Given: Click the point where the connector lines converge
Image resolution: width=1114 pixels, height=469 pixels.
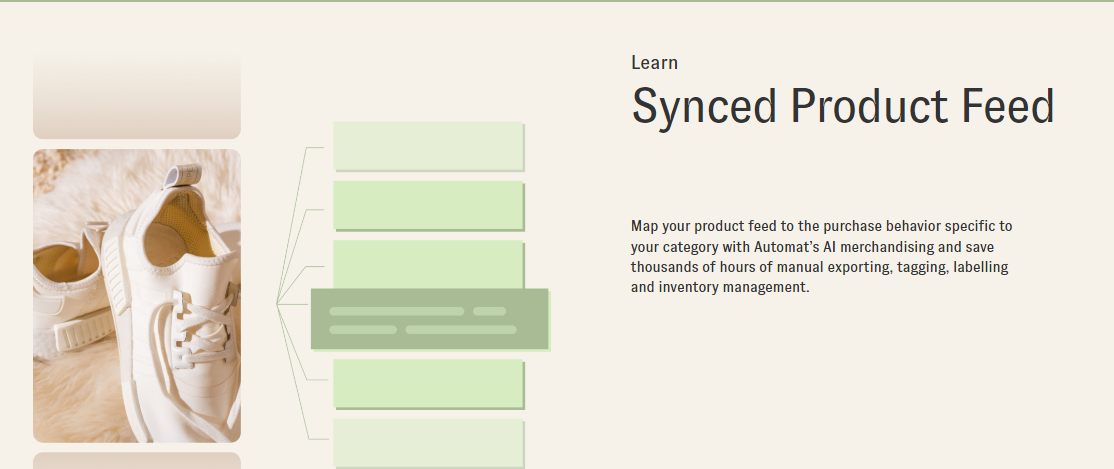Looking at the screenshot, I should coord(277,303).
